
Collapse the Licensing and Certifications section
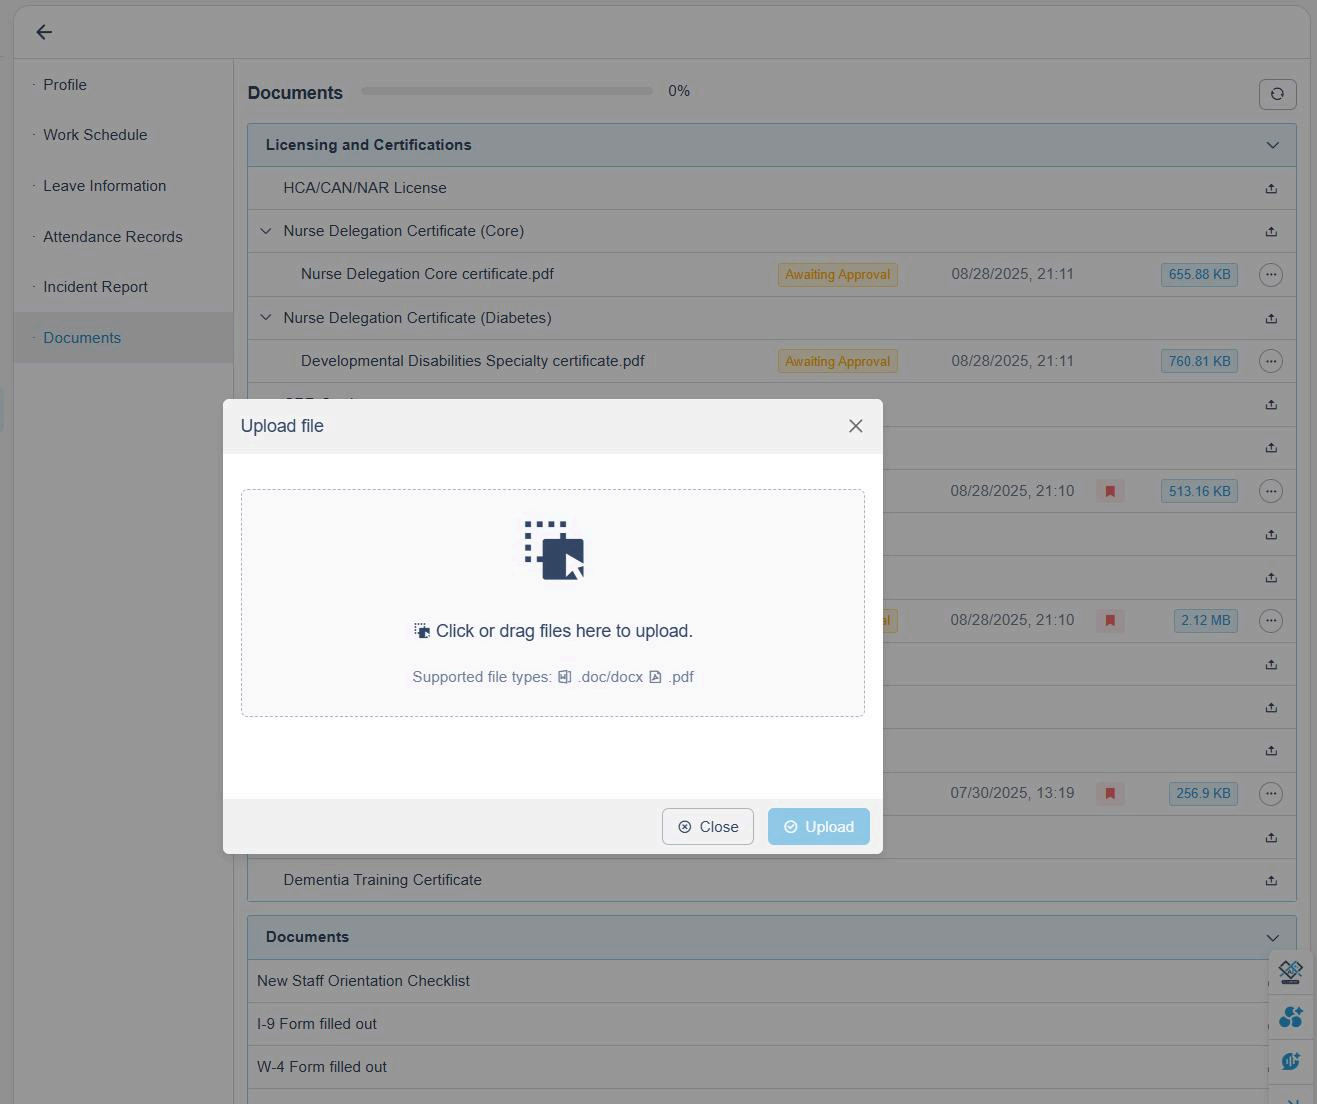(1272, 145)
